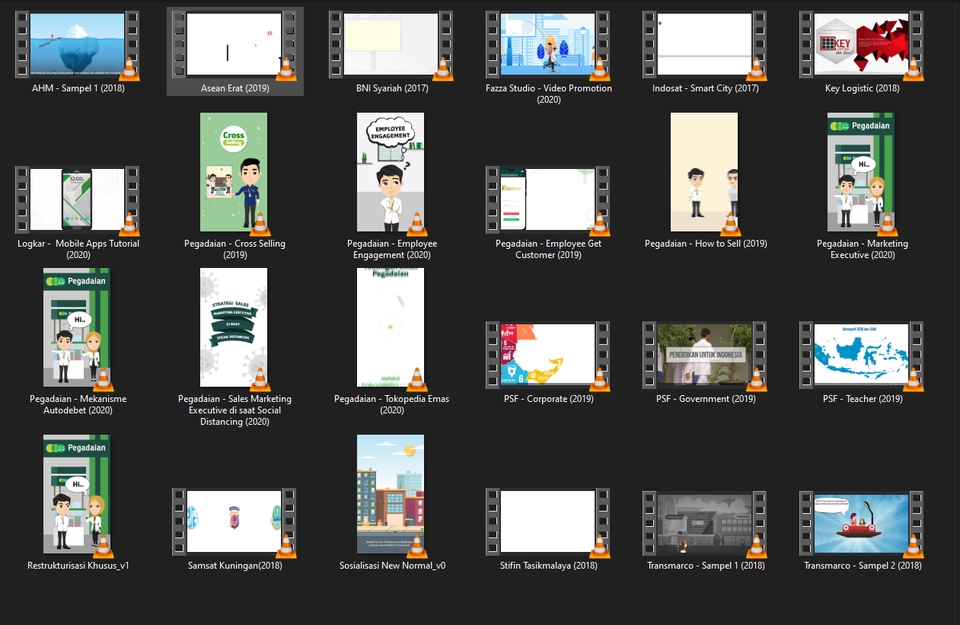This screenshot has height=625, width=960.
Task: Click Stifin Tasikmalaya (2018) video icon
Action: coord(548,522)
